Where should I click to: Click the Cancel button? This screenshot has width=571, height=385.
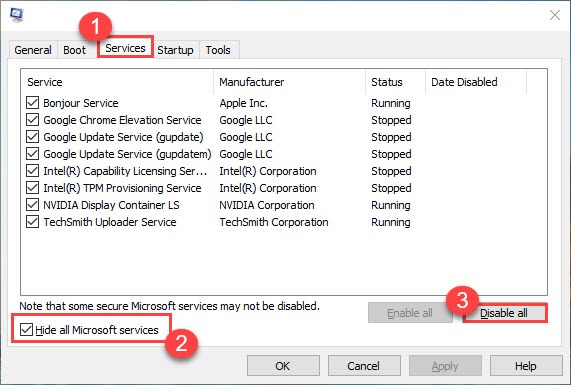[364, 366]
